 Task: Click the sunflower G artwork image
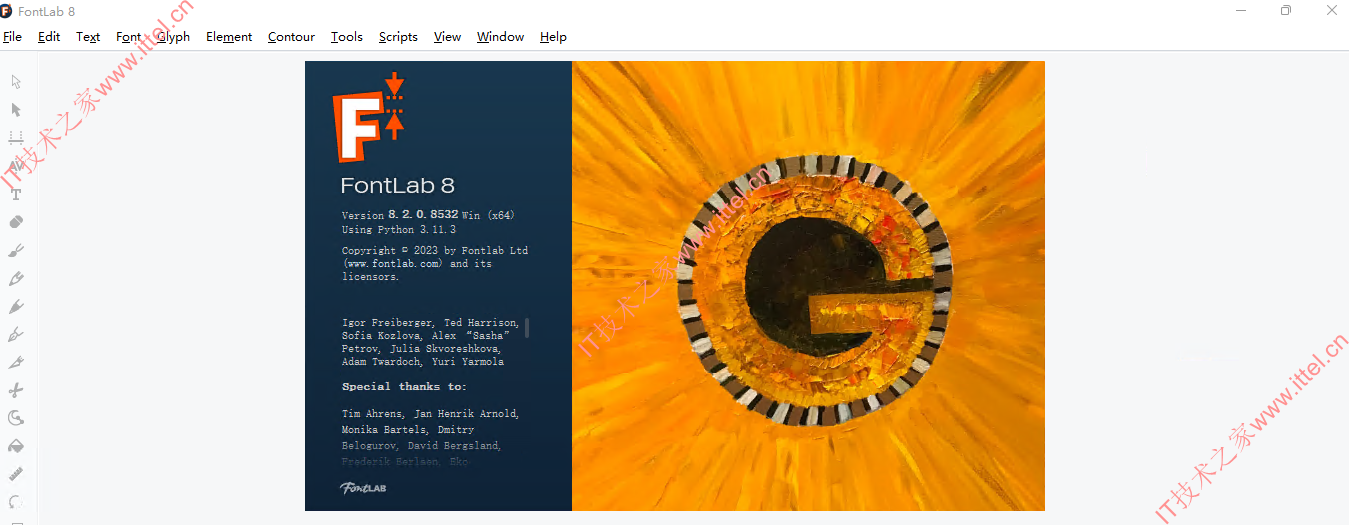click(x=808, y=286)
